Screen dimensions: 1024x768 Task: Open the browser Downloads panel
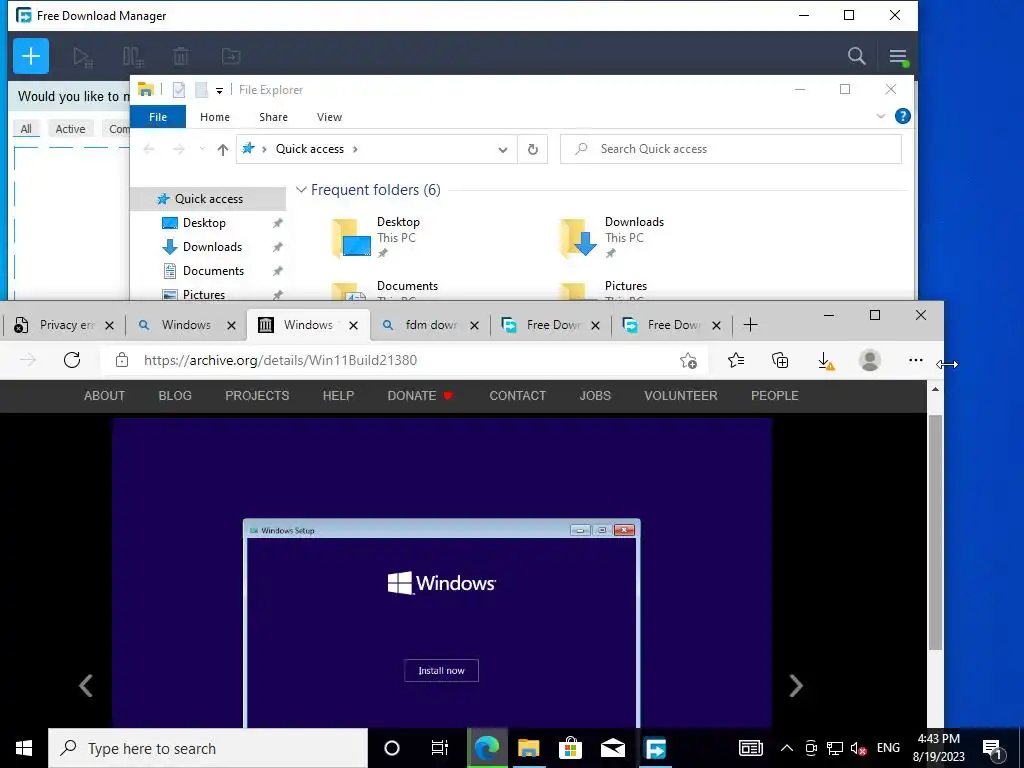825,360
